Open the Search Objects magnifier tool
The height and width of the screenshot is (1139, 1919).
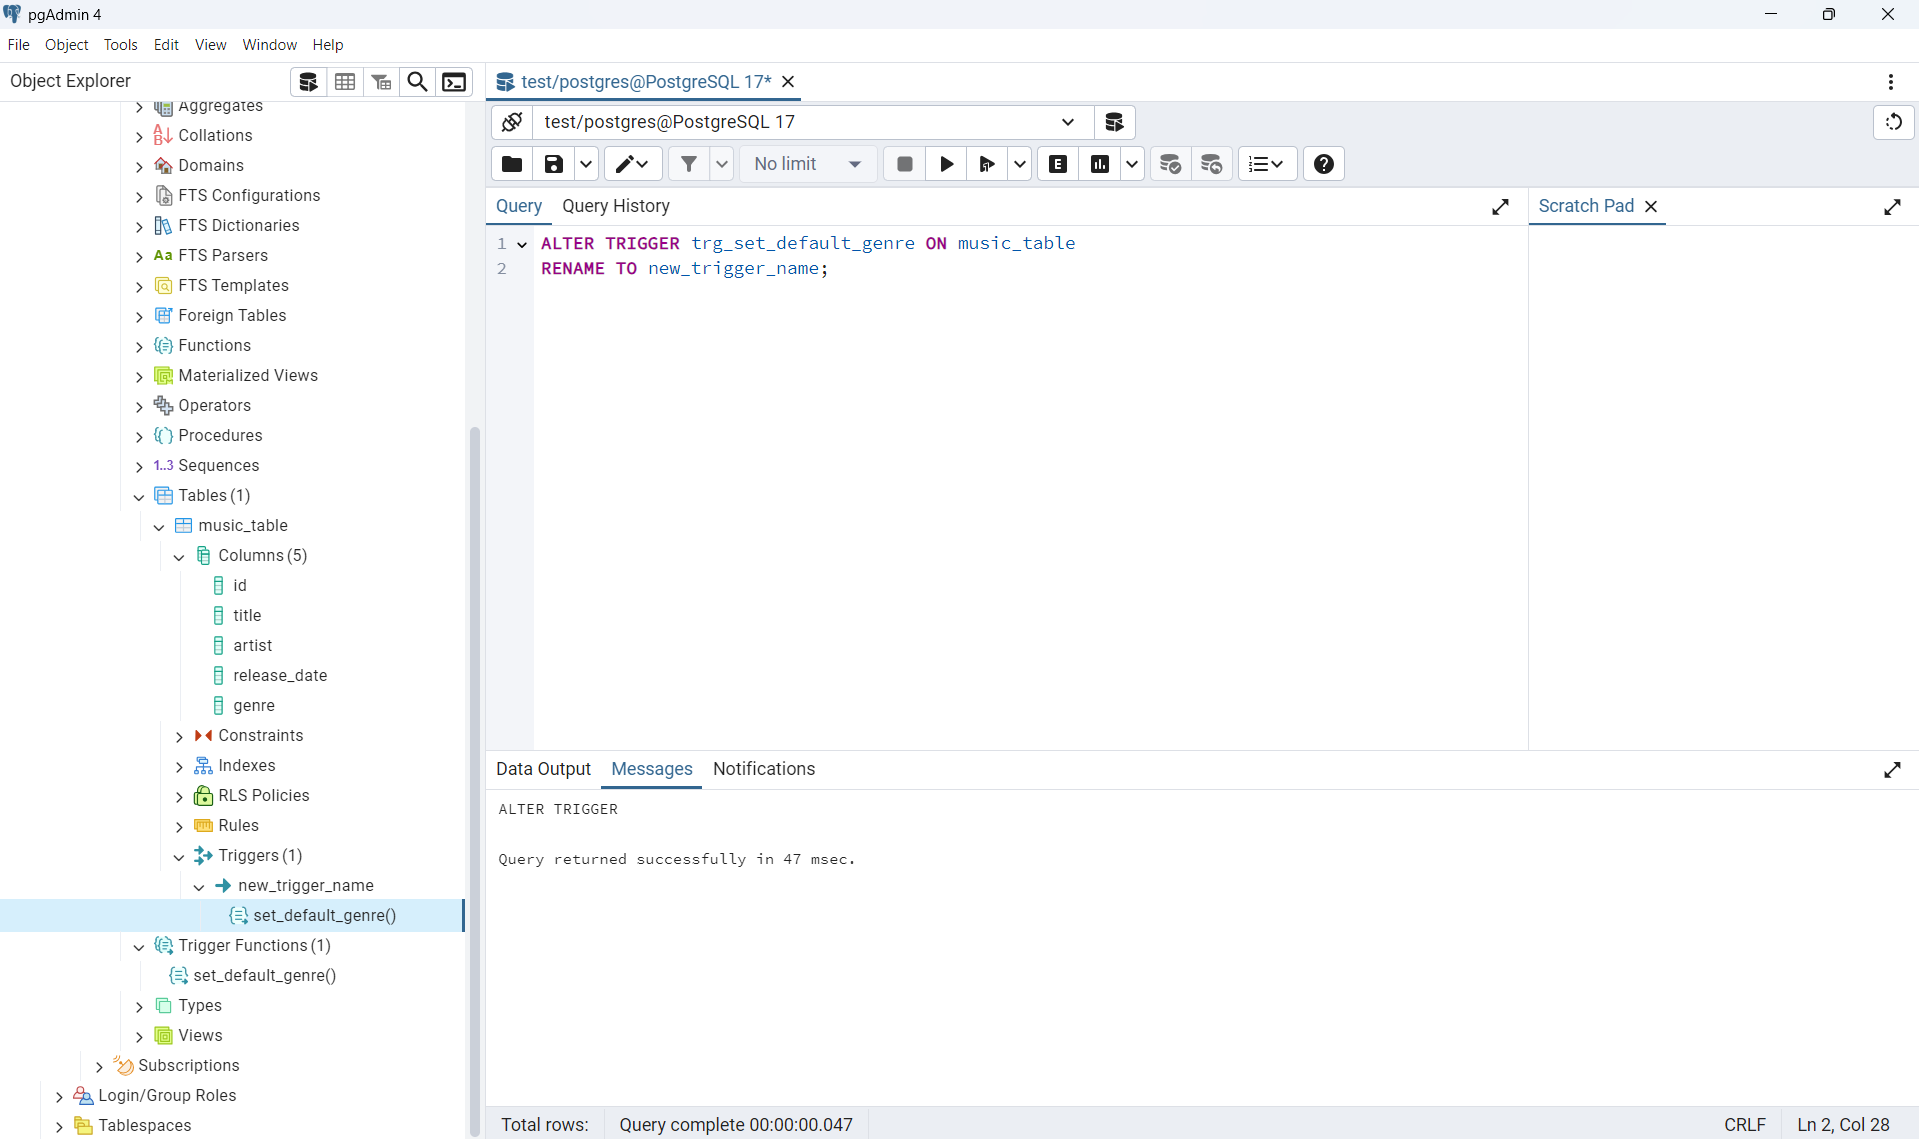418,82
